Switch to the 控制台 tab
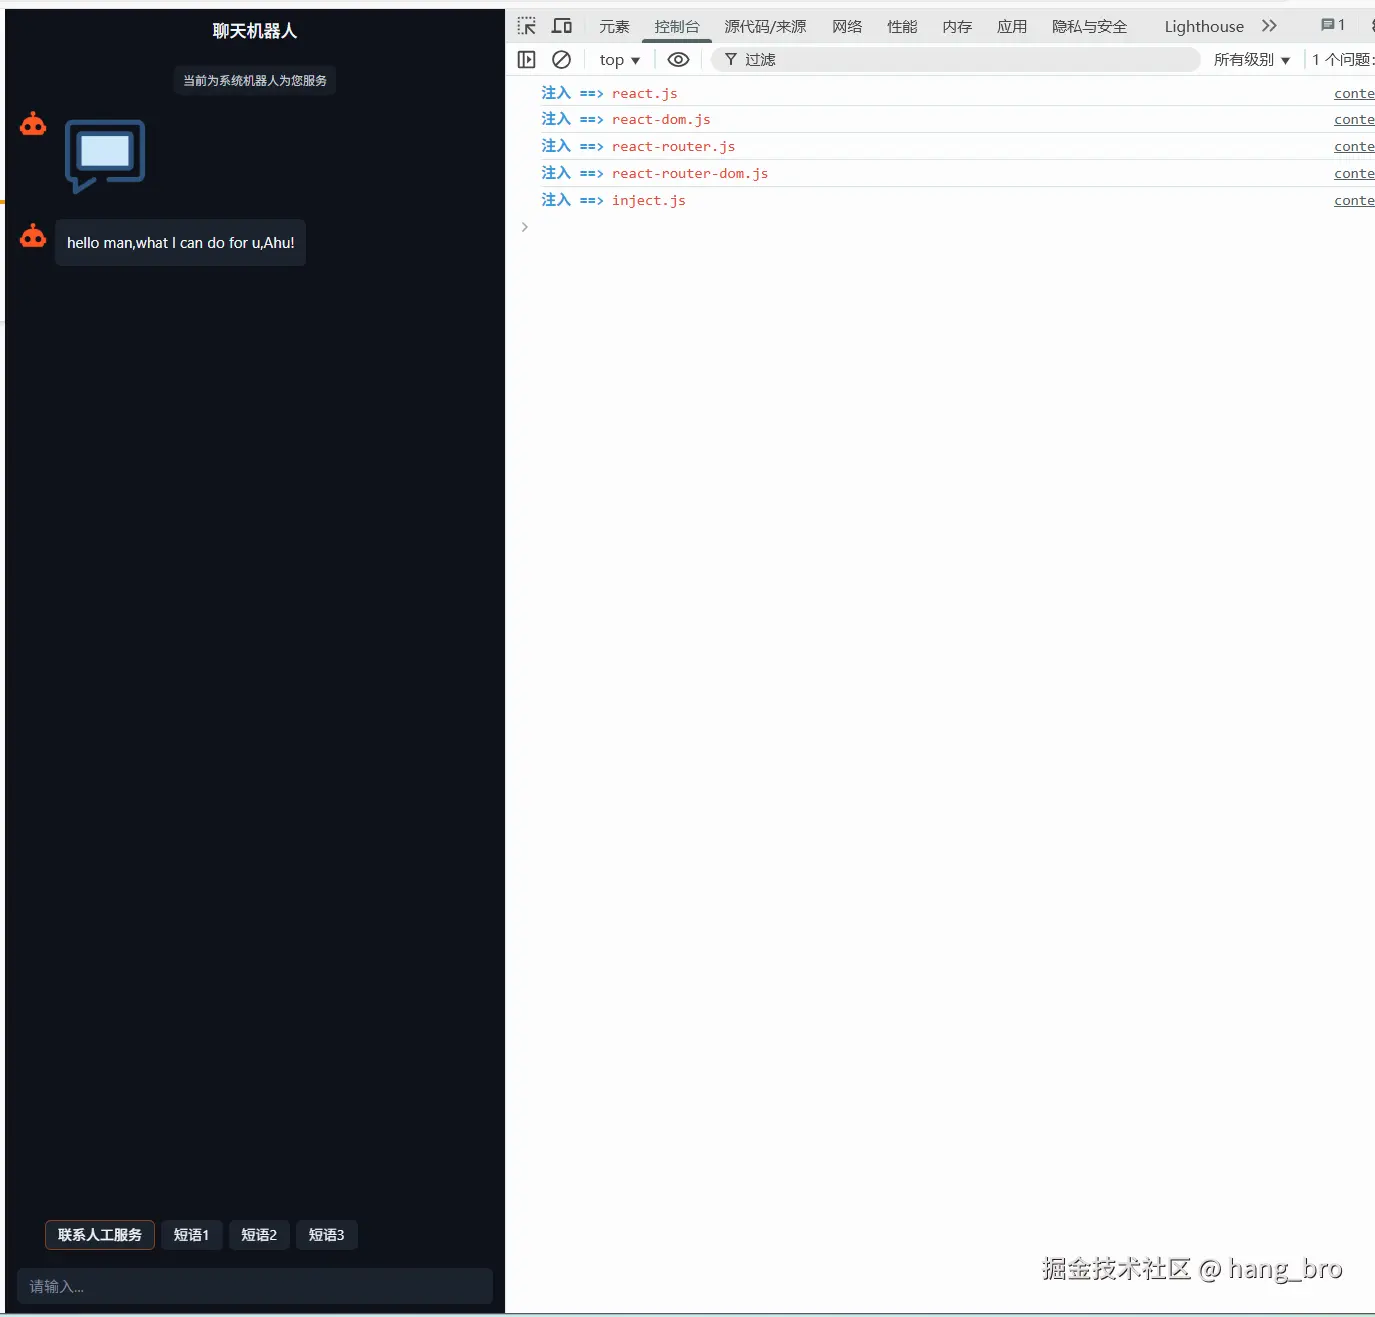Screen dimensions: 1375x1317 coord(677,27)
